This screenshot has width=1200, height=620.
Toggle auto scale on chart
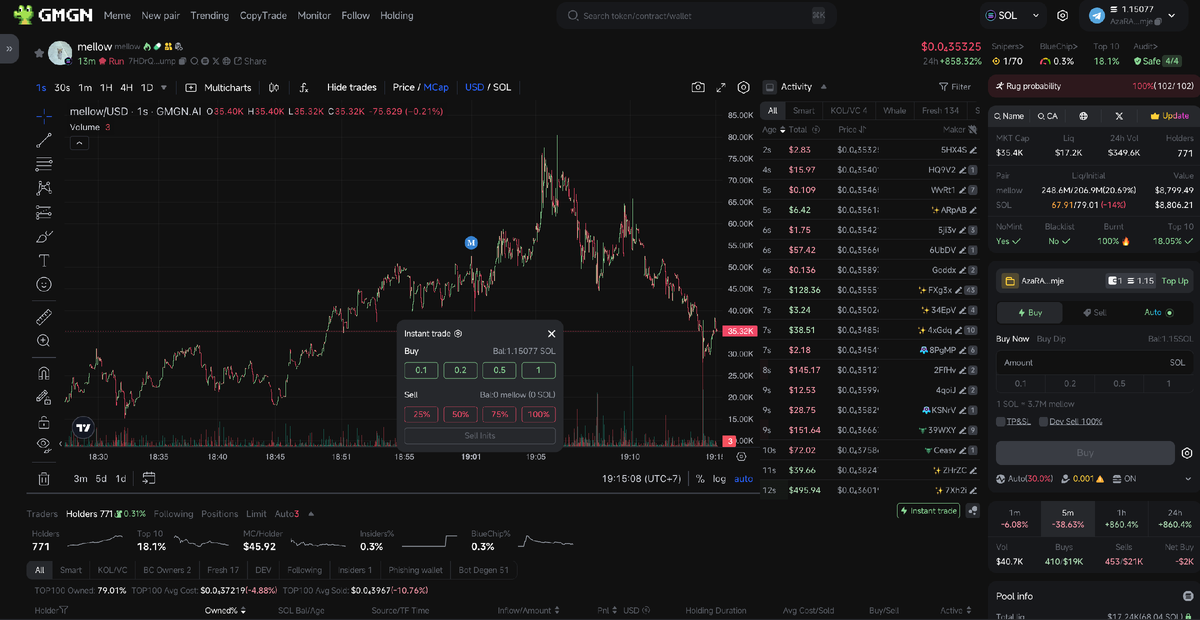(x=743, y=478)
